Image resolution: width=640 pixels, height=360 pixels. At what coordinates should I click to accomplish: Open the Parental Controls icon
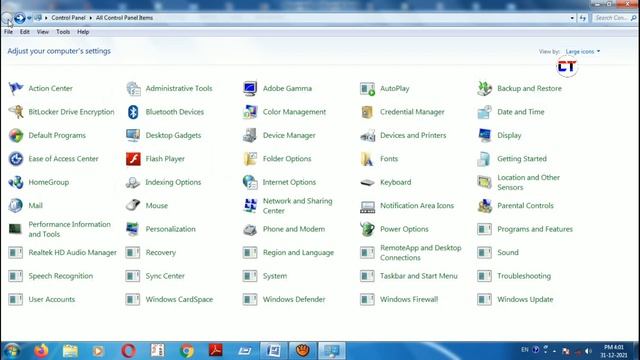click(x=484, y=205)
